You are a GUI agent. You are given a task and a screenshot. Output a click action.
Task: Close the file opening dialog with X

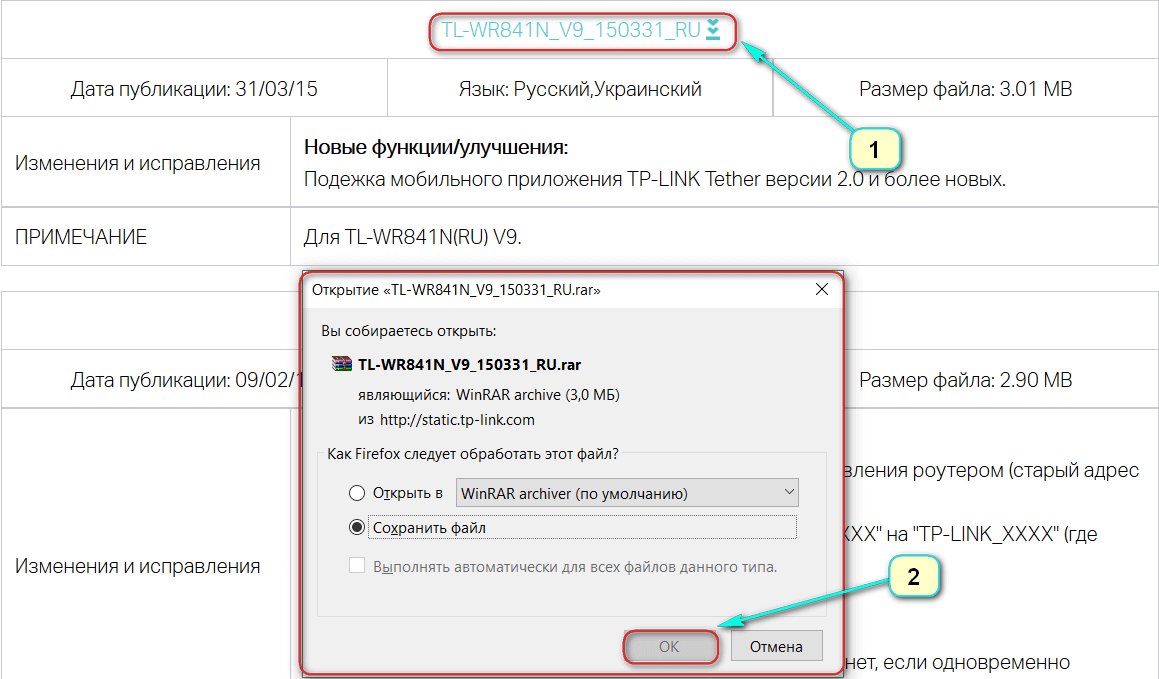pyautogui.click(x=822, y=290)
